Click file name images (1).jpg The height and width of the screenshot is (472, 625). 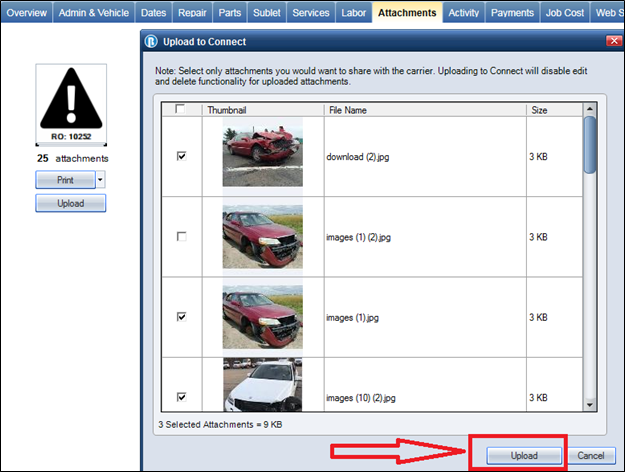[352, 318]
